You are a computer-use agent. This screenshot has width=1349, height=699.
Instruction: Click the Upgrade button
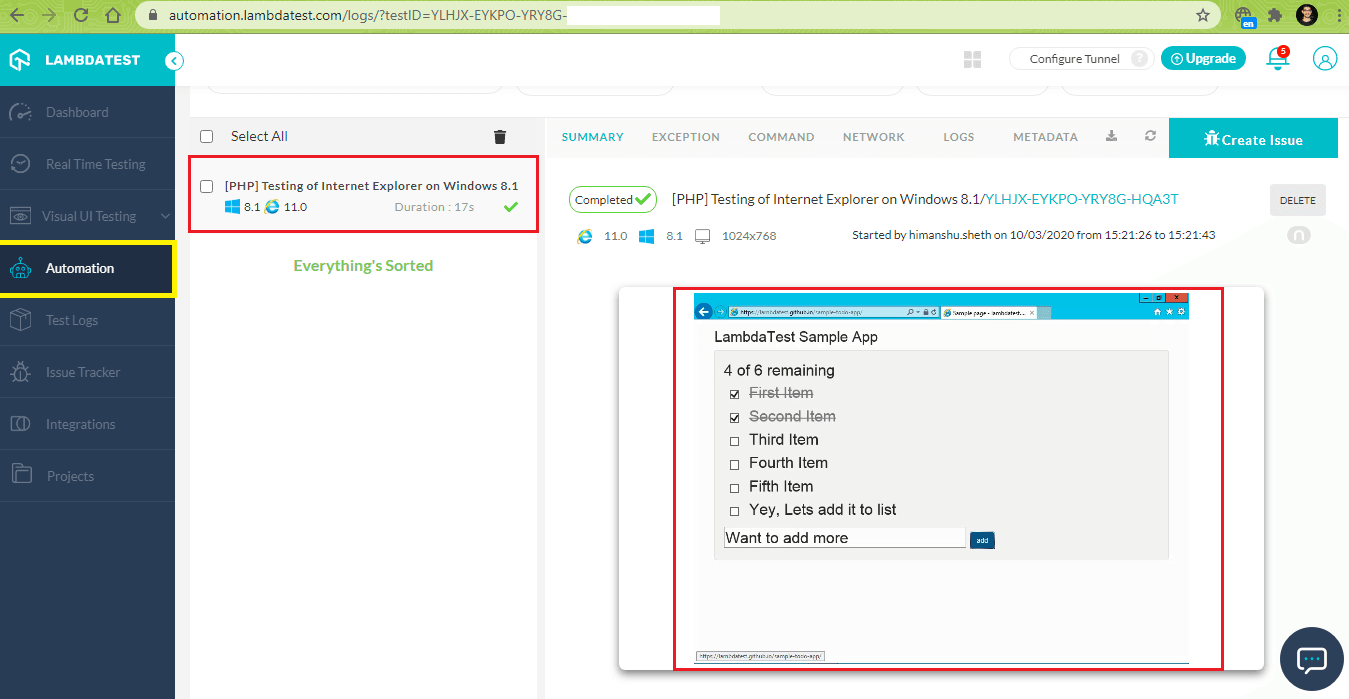[1203, 59]
